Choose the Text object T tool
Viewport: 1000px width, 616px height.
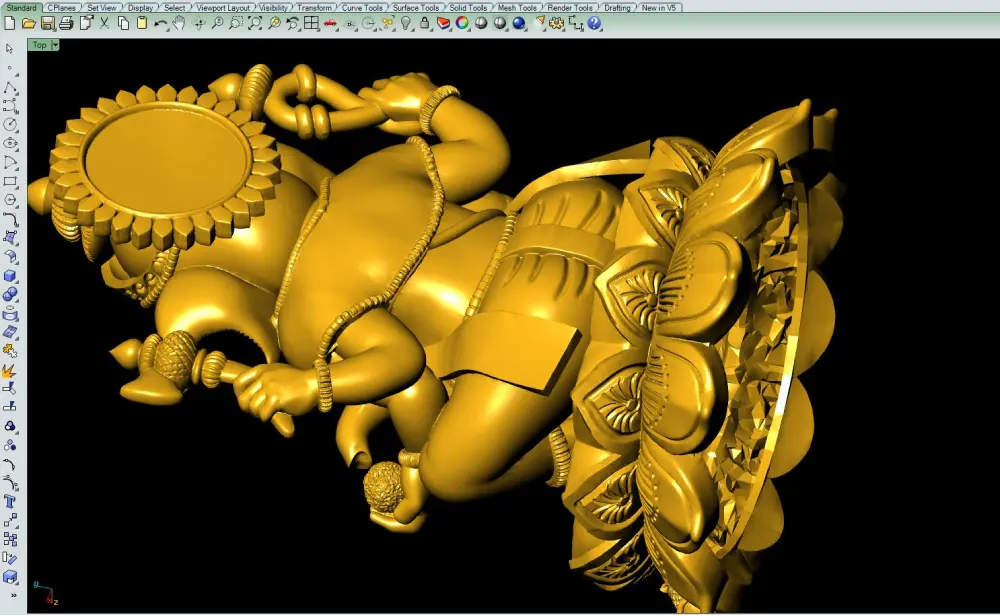click(10, 502)
